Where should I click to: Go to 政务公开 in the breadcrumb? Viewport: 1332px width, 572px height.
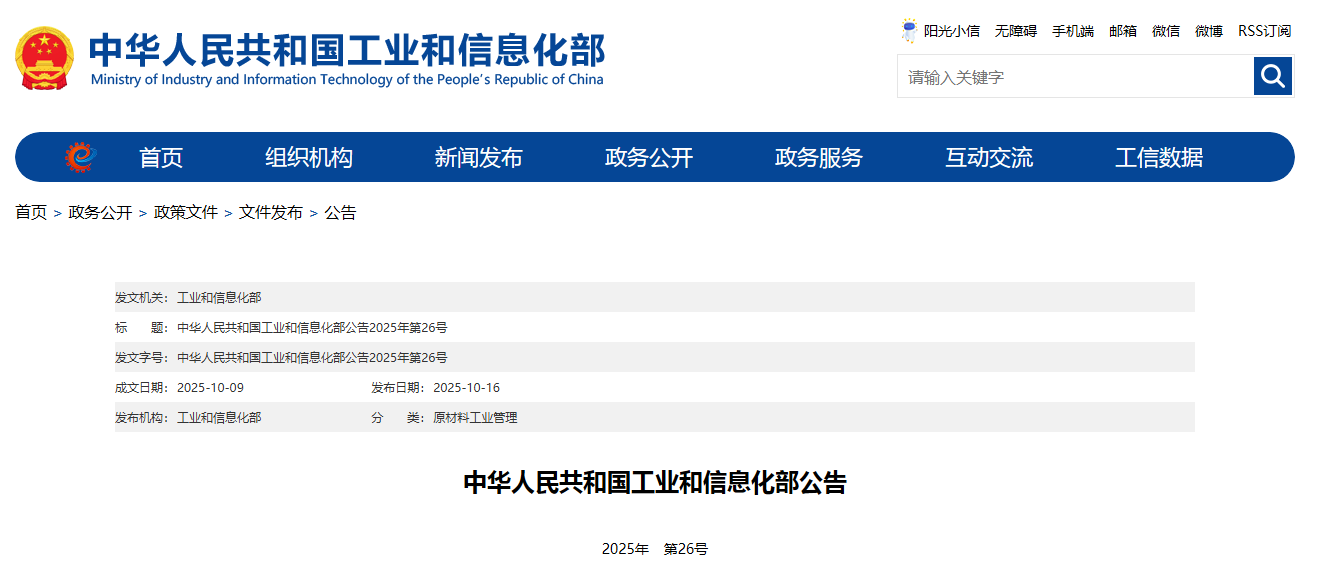tap(100, 212)
